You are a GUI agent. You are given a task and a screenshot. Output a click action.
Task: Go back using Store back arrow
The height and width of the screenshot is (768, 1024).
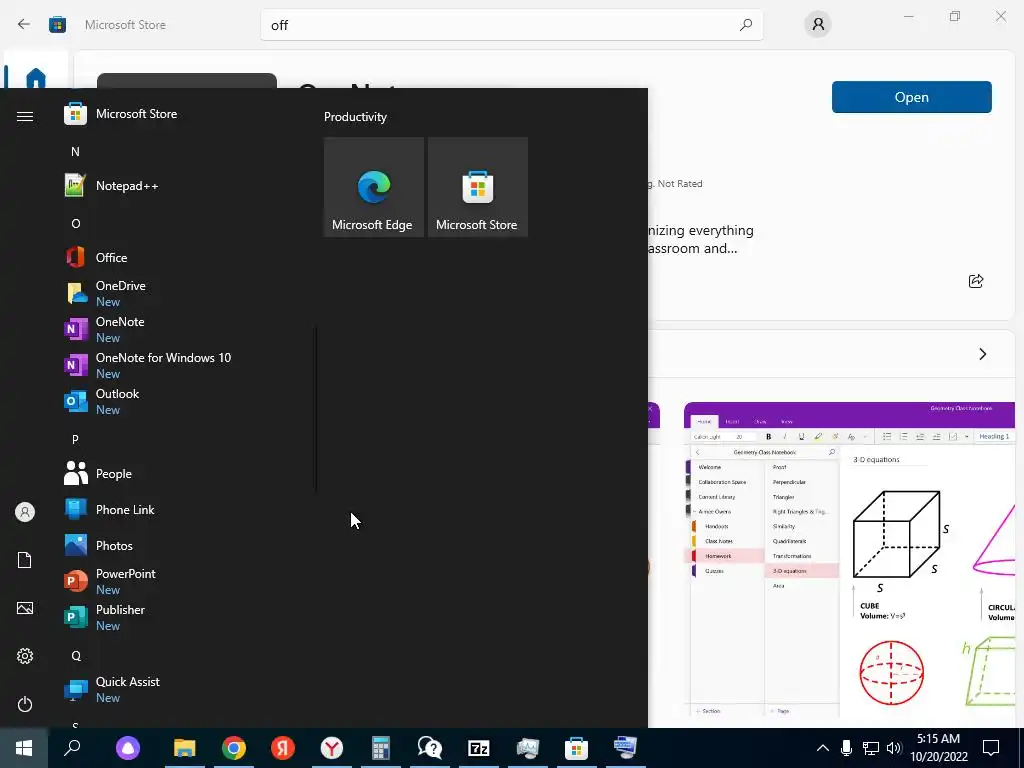pos(24,25)
